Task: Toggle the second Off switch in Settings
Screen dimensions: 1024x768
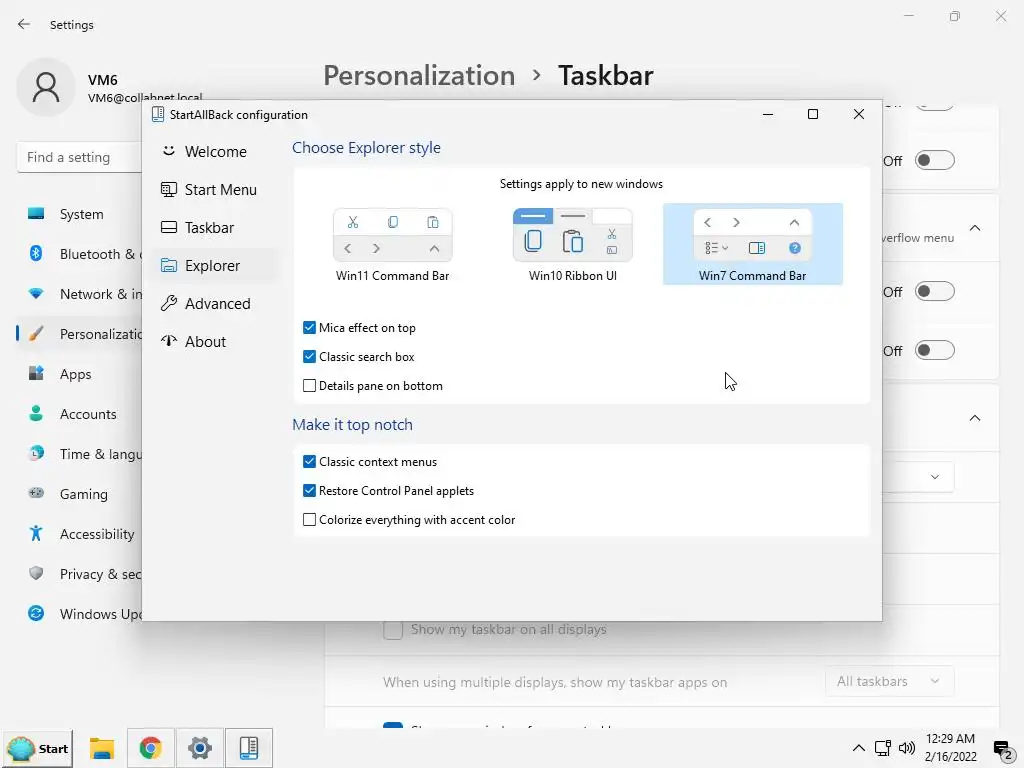Action: pos(935,291)
